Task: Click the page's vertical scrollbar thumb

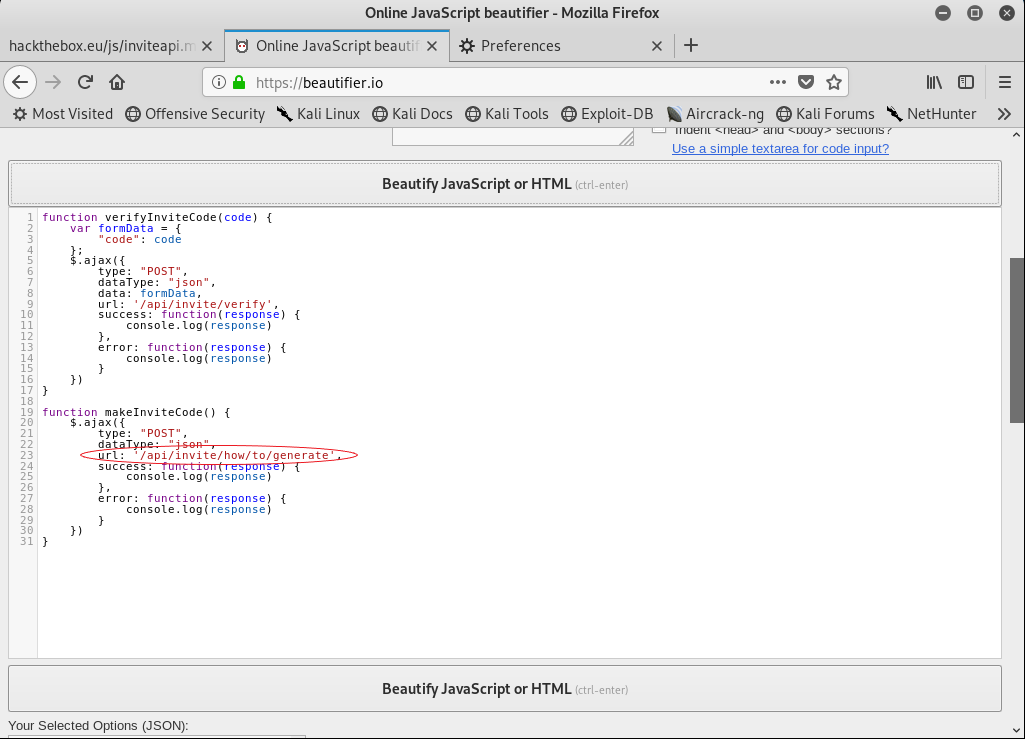Action: click(1017, 340)
